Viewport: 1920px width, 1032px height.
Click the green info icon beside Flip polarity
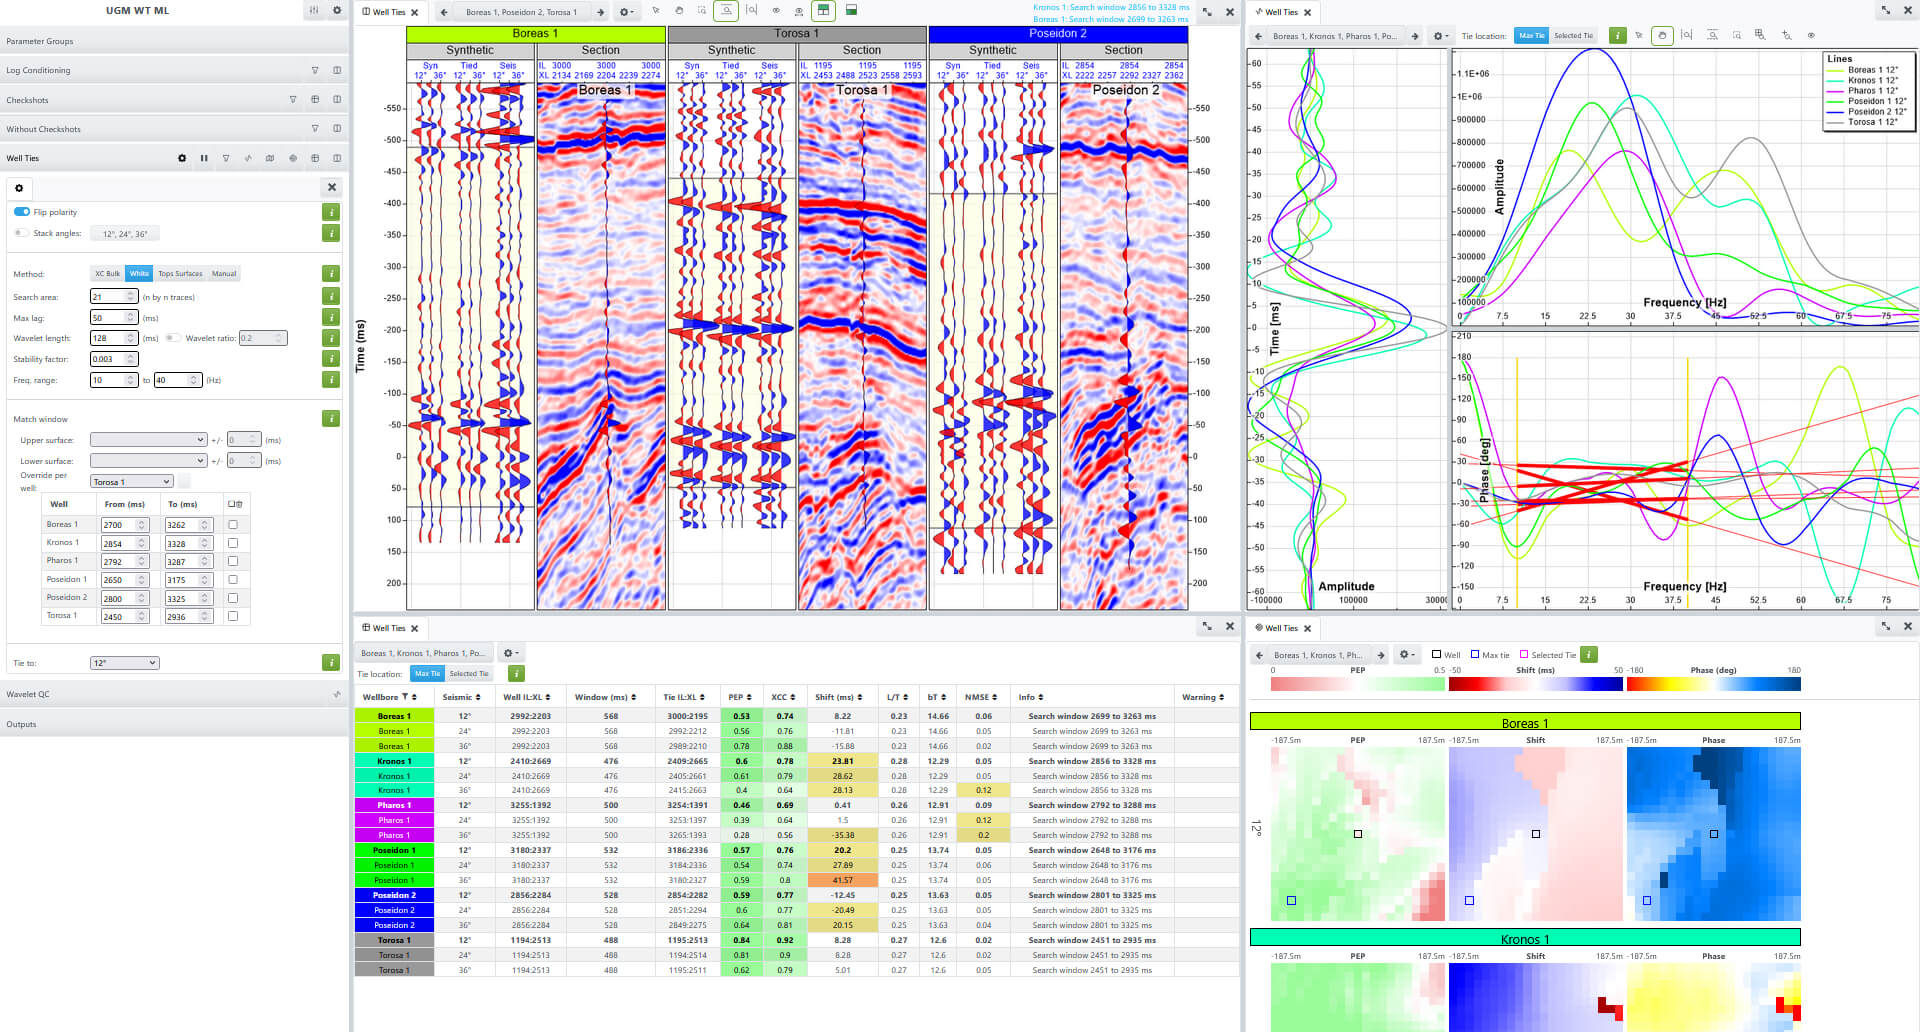330,212
